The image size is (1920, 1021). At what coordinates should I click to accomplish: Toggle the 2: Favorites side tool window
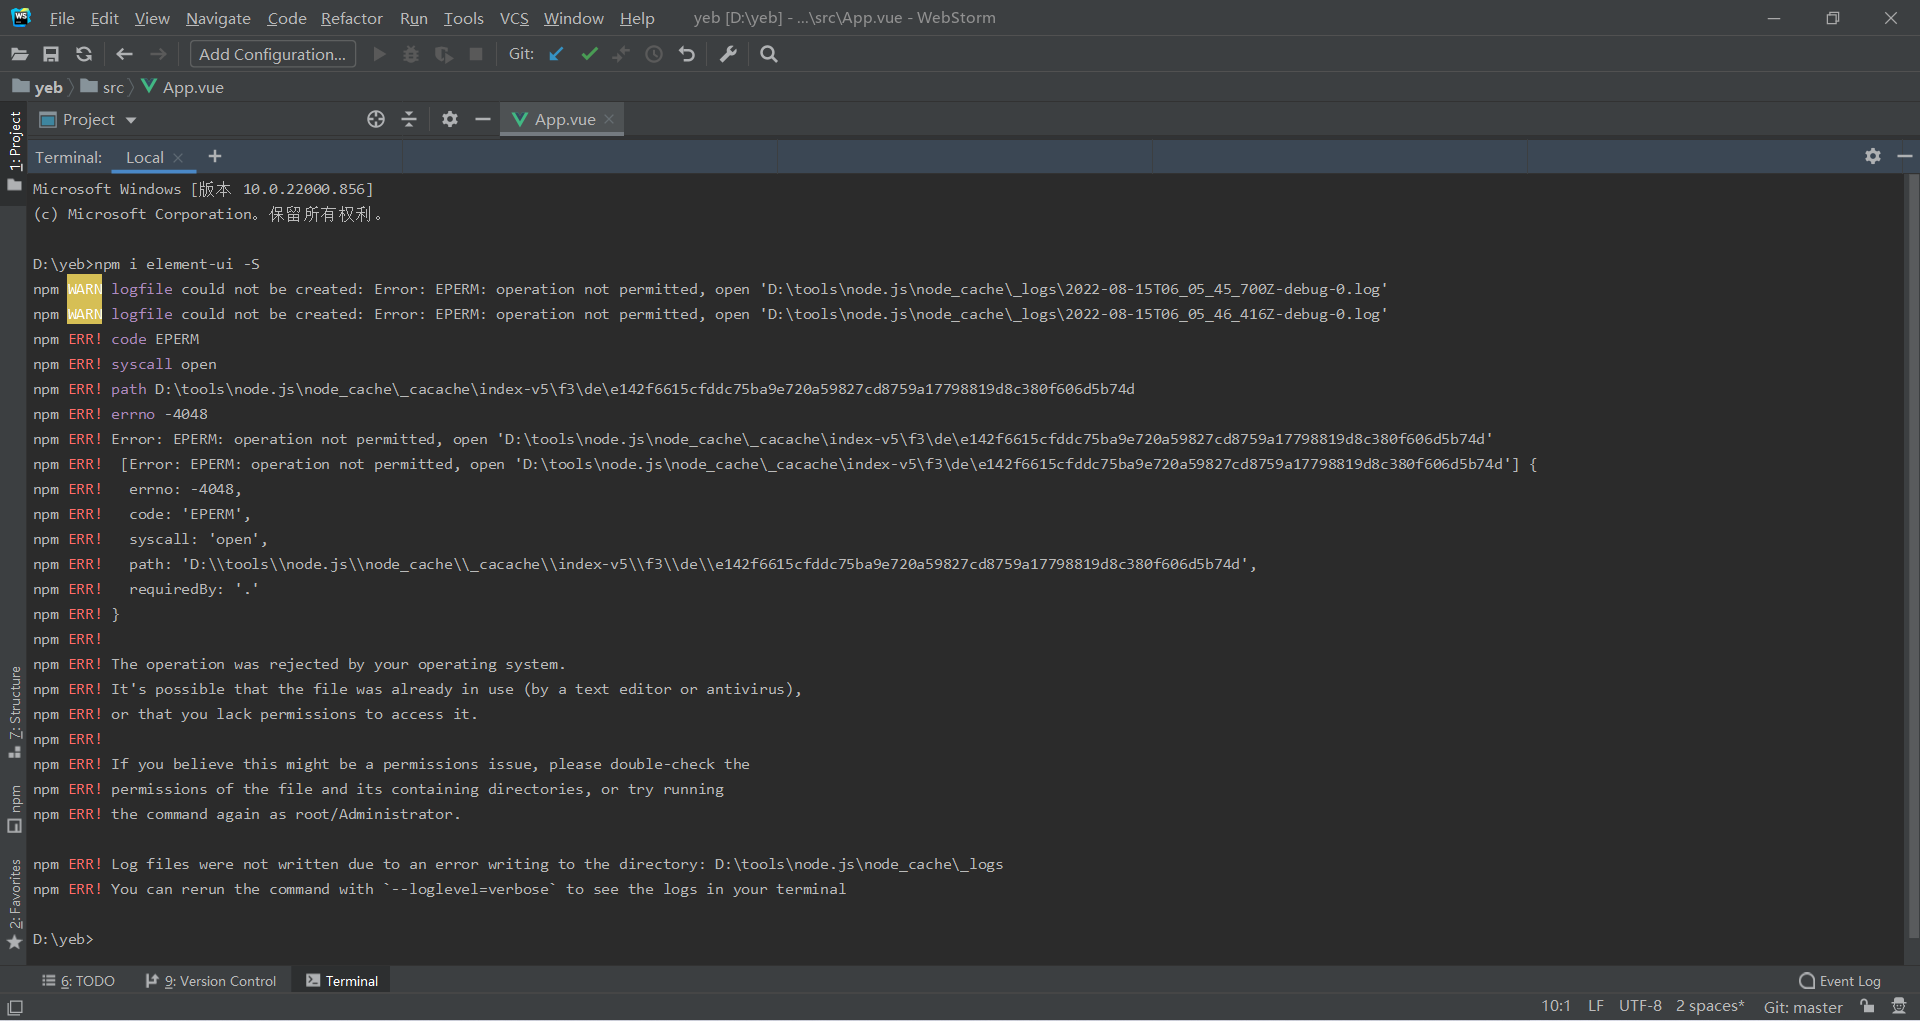tap(14, 904)
